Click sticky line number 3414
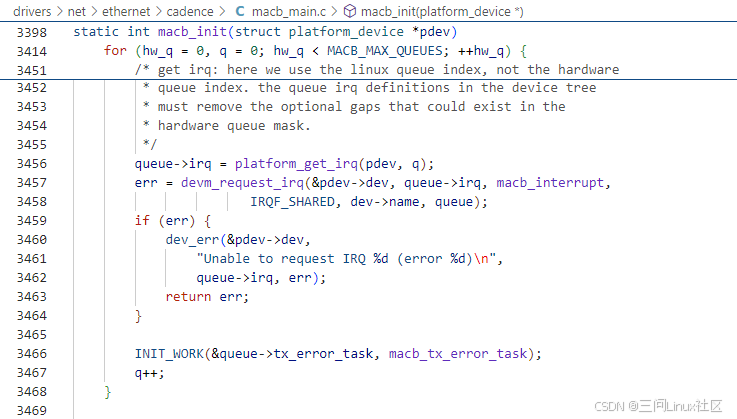Image resolution: width=737 pixels, height=419 pixels. [31, 51]
